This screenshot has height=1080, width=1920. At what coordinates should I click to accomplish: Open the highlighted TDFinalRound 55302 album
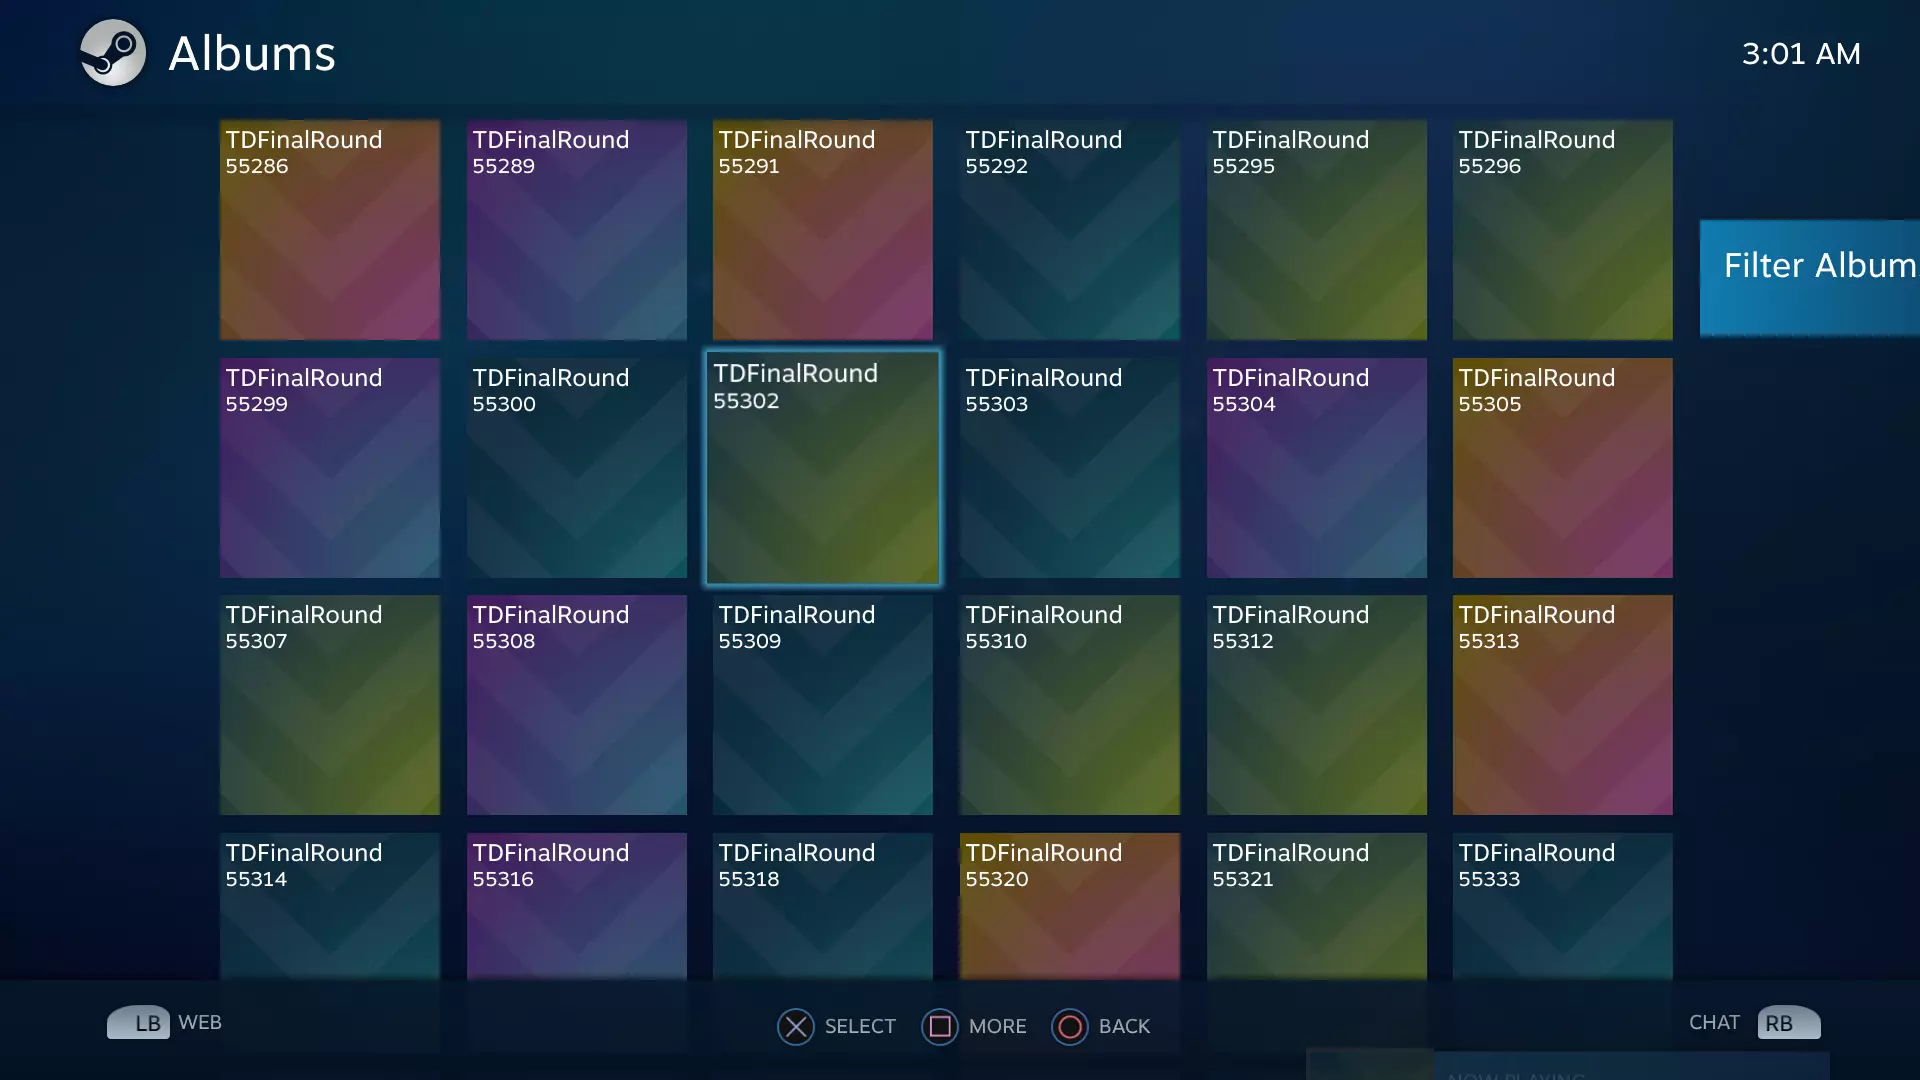pyautogui.click(x=822, y=468)
